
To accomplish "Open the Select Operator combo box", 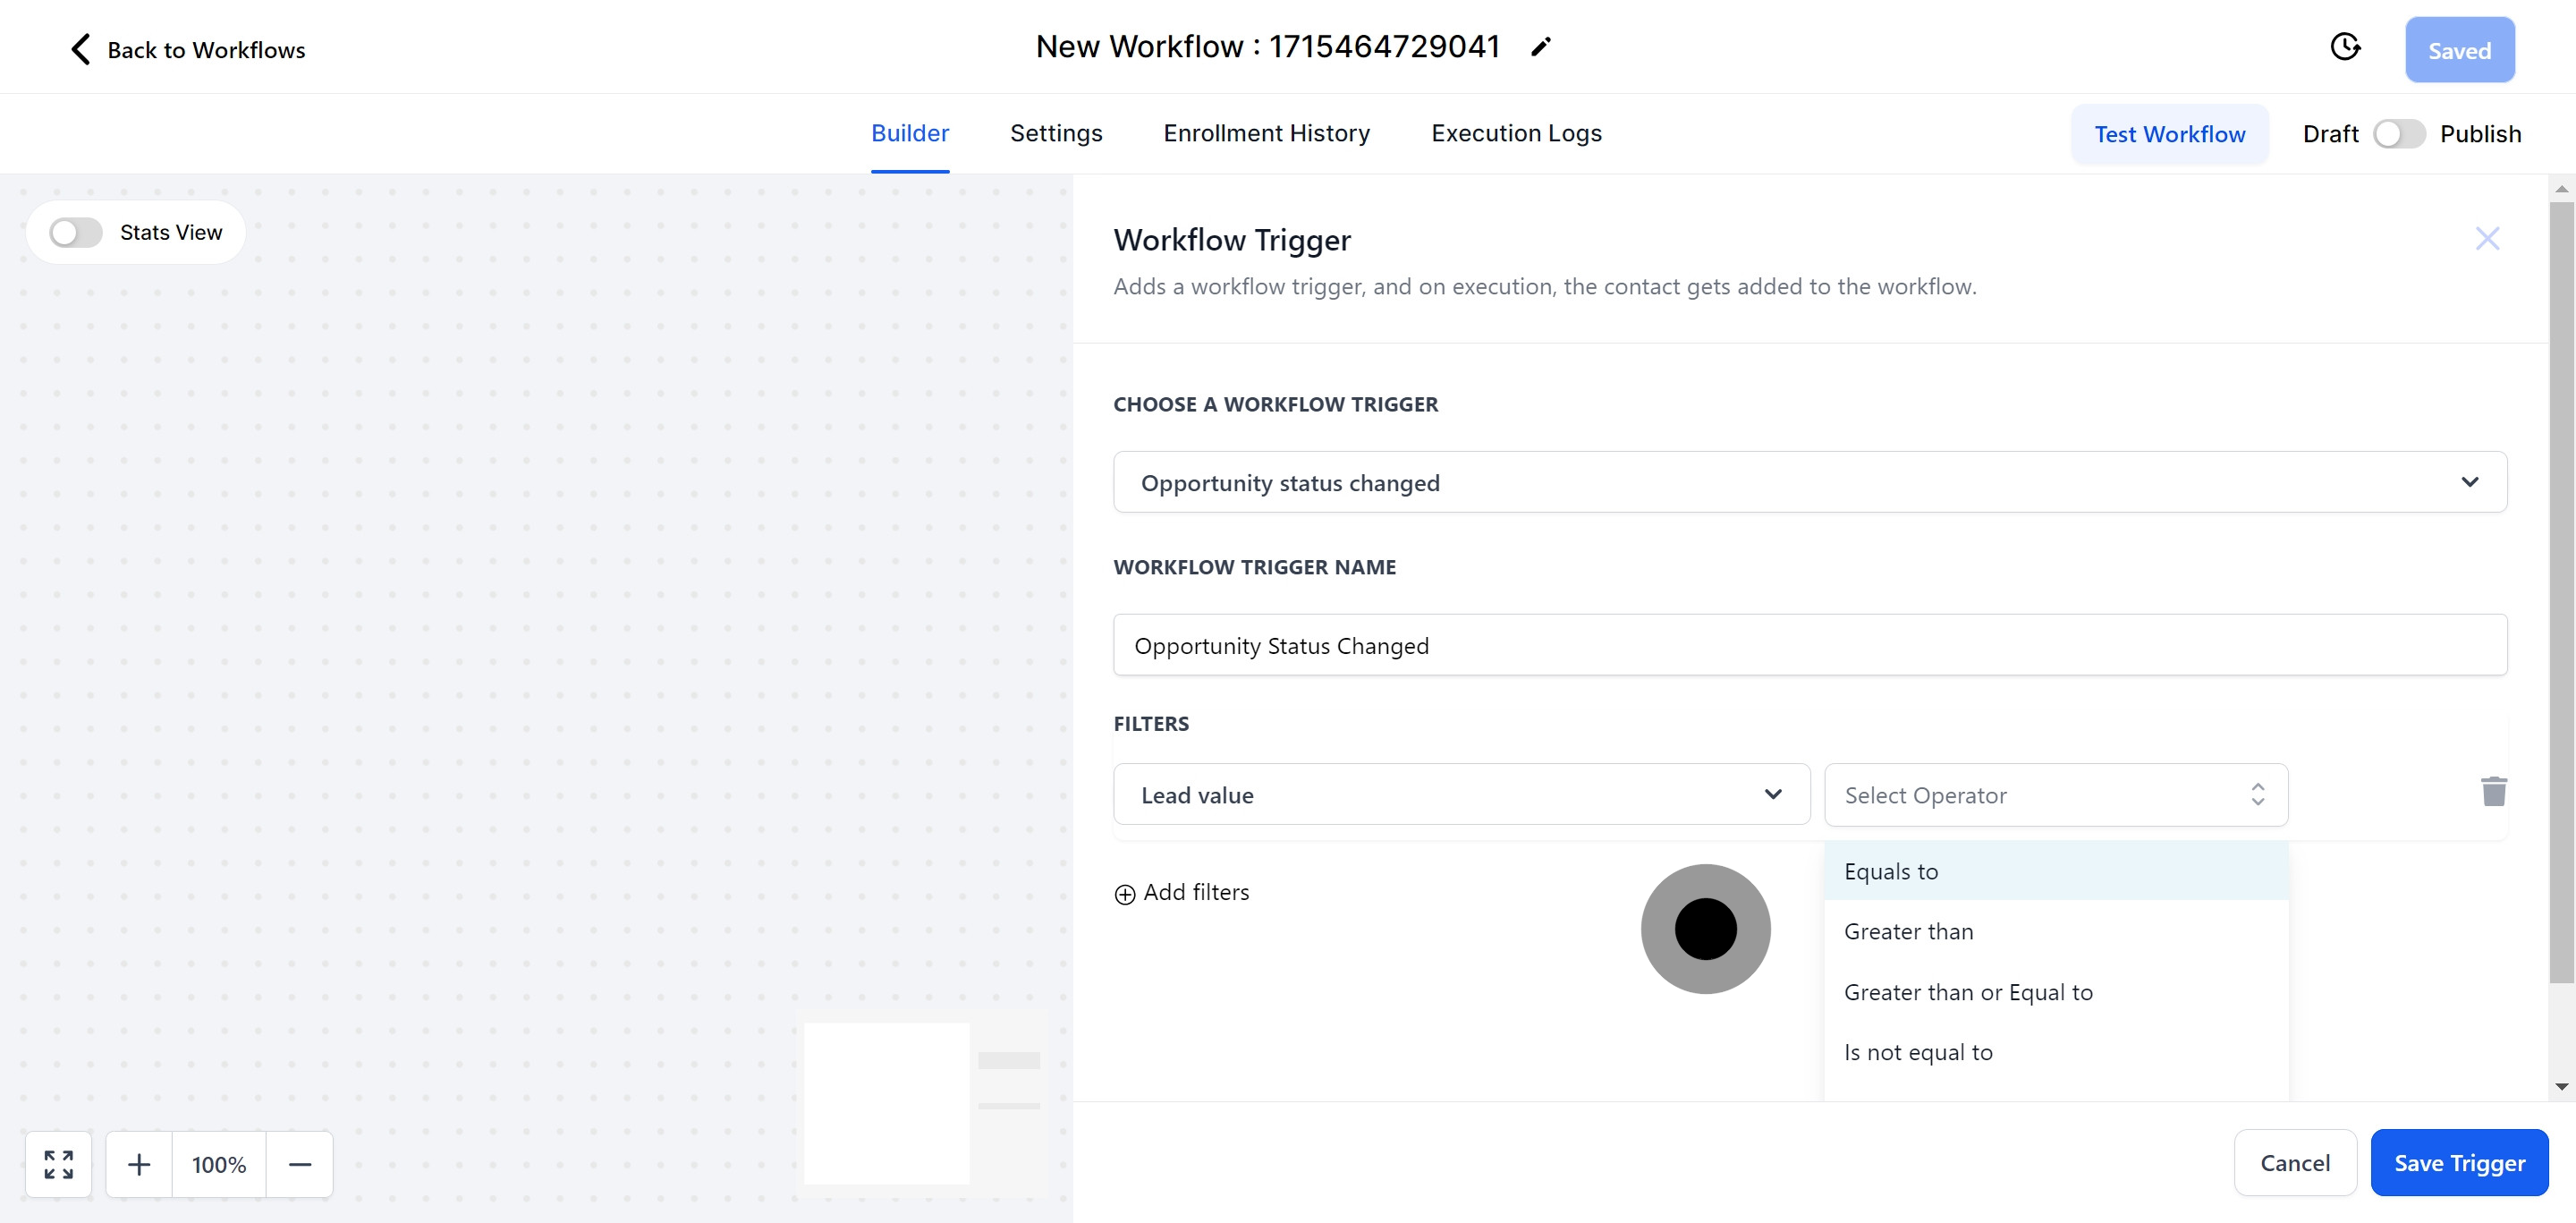I will point(2055,795).
